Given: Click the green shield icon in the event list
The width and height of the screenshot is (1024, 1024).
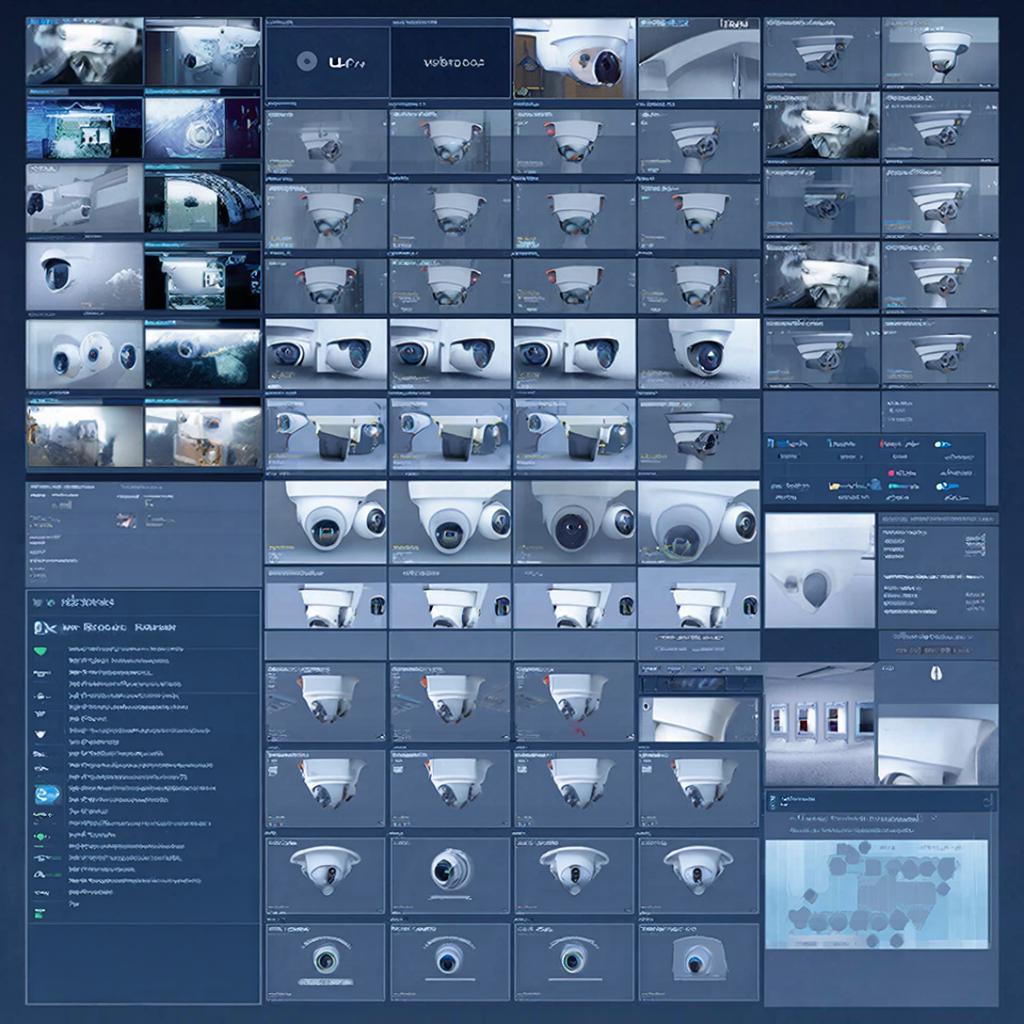Looking at the screenshot, I should 41,651.
